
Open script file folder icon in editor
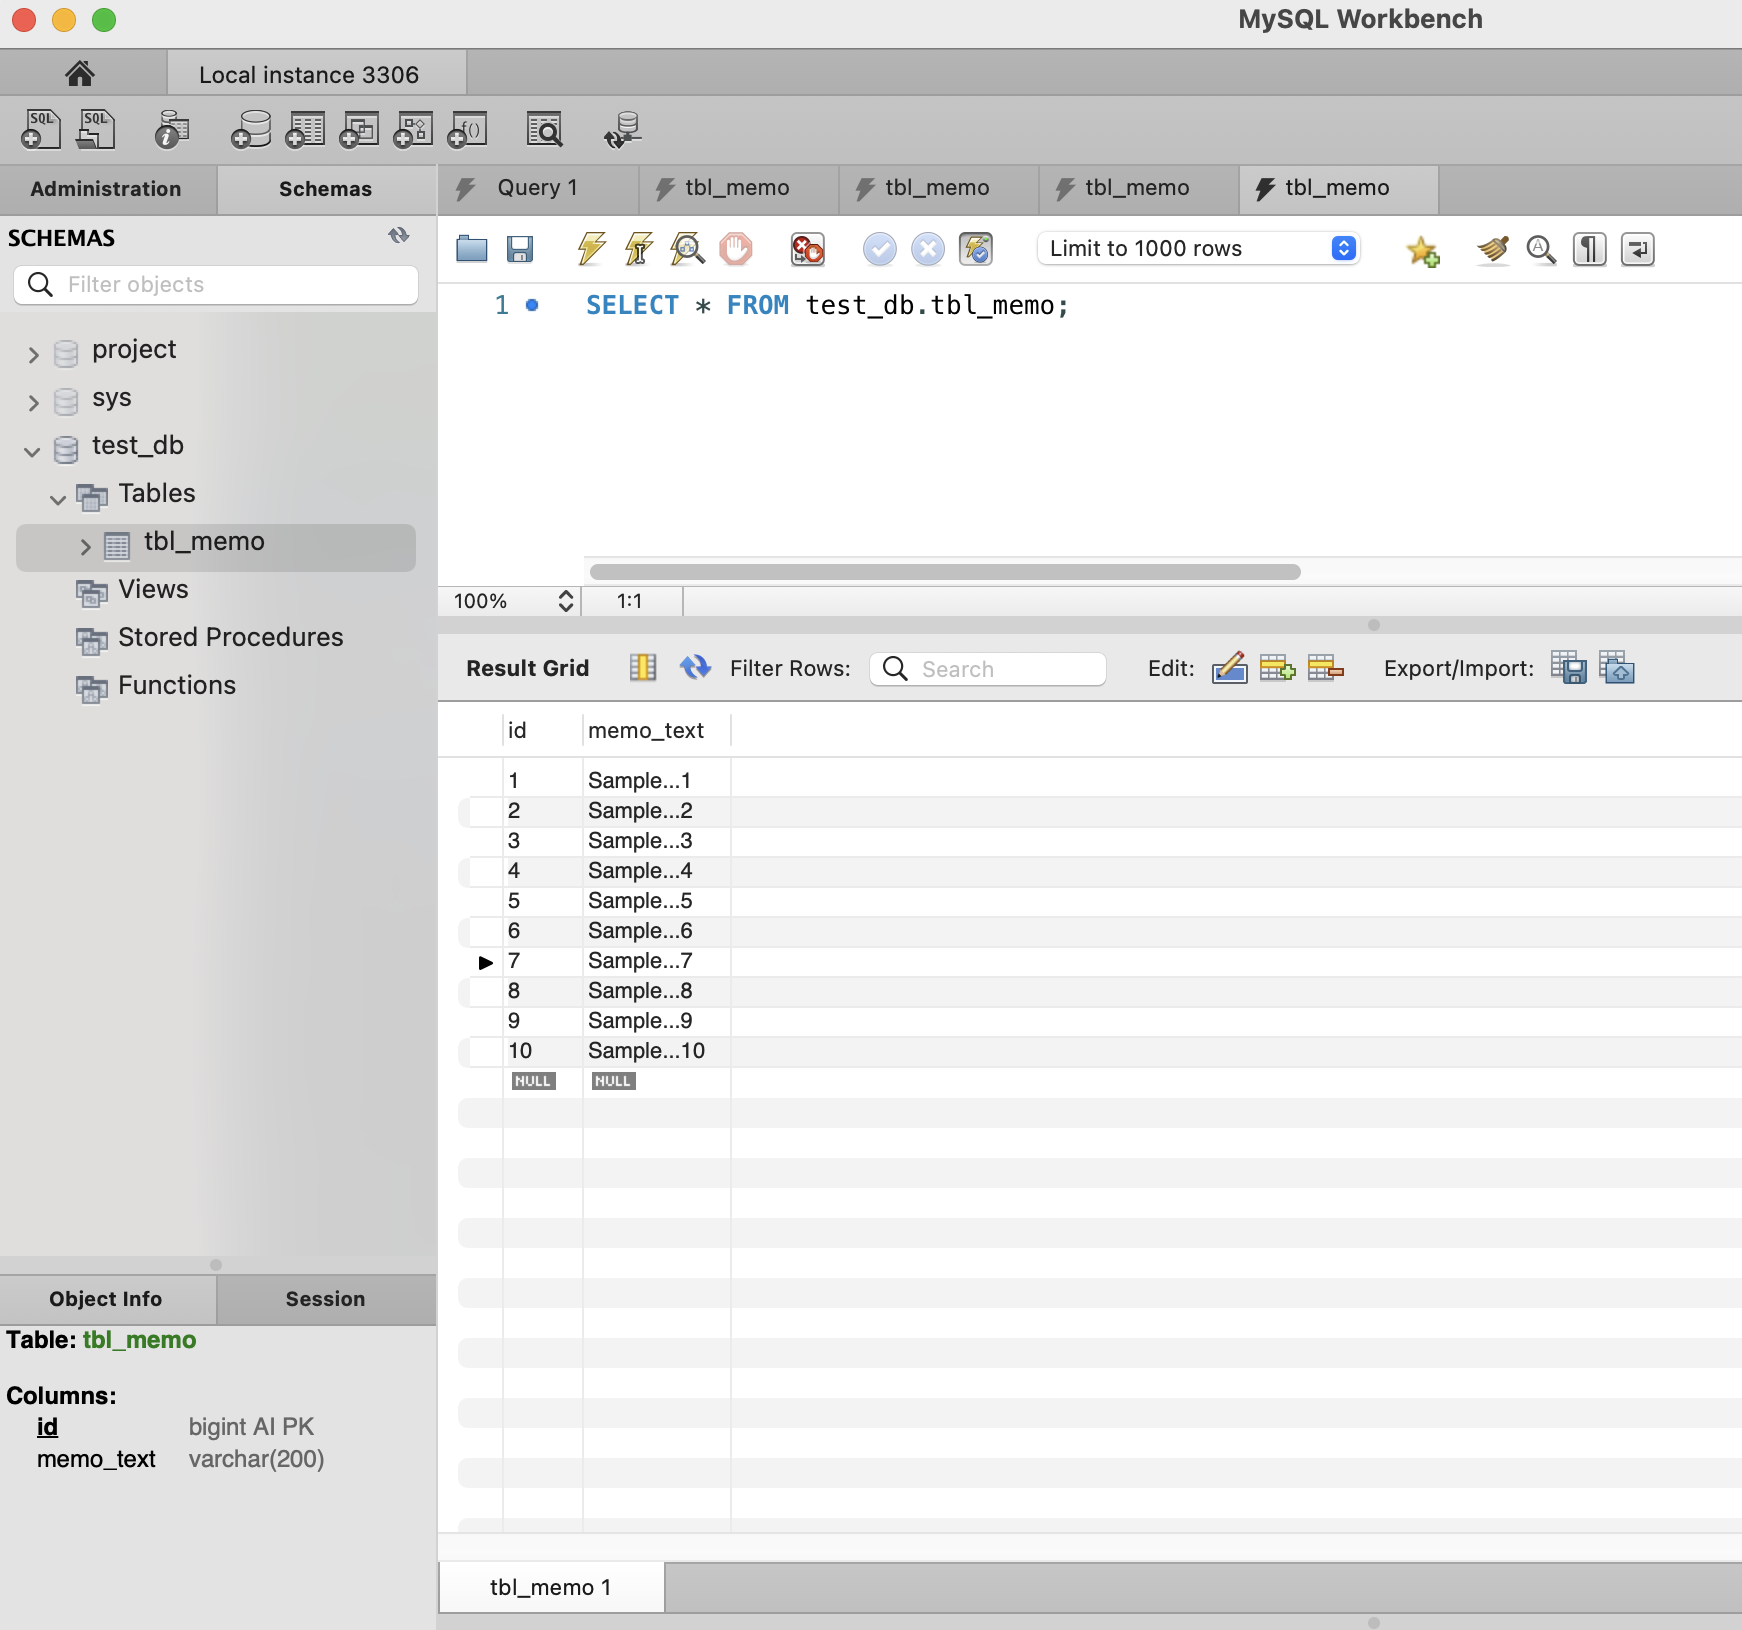tap(472, 249)
